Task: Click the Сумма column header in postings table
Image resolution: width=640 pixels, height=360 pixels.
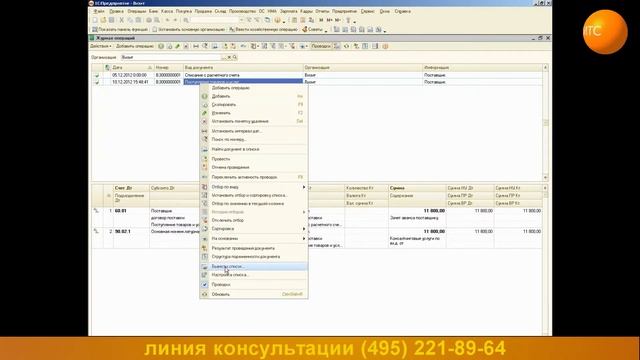Action: point(417,188)
